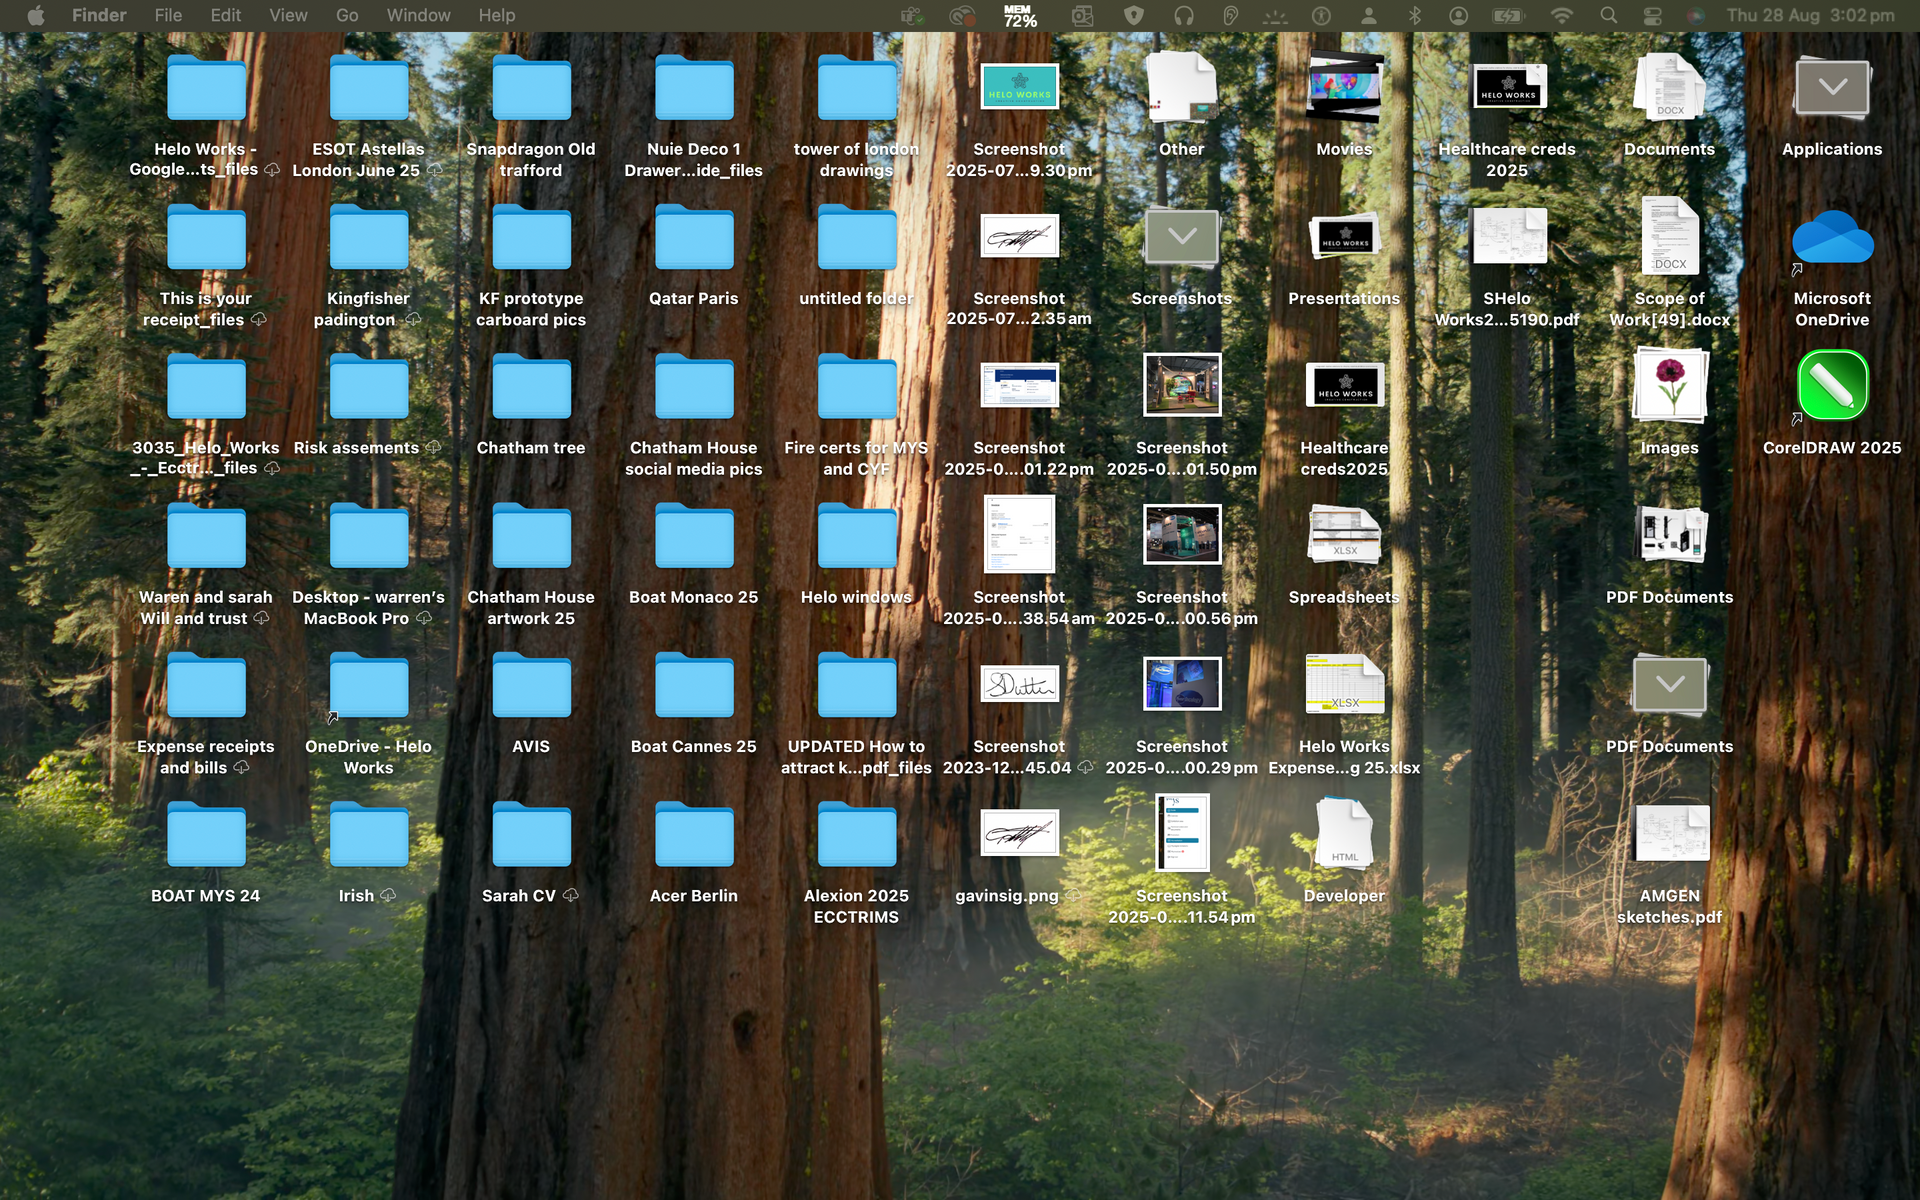Open the Microsoft Teams status icon

[910, 15]
